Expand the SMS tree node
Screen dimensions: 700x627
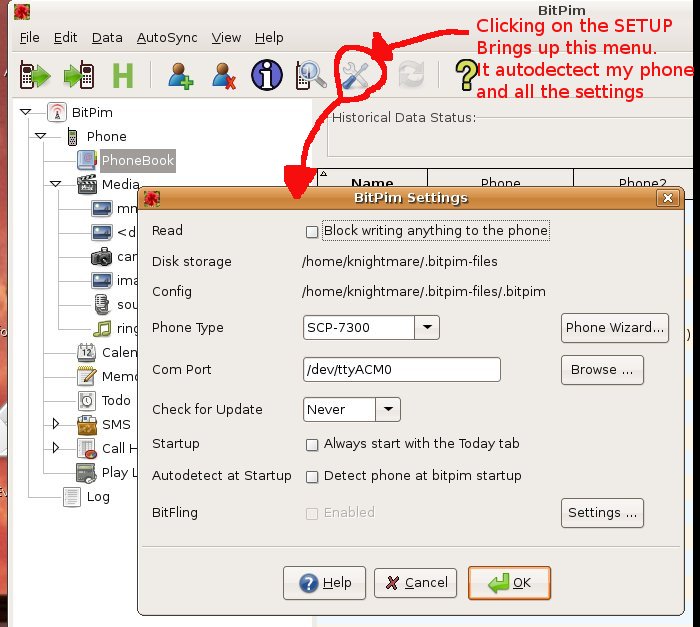56,424
